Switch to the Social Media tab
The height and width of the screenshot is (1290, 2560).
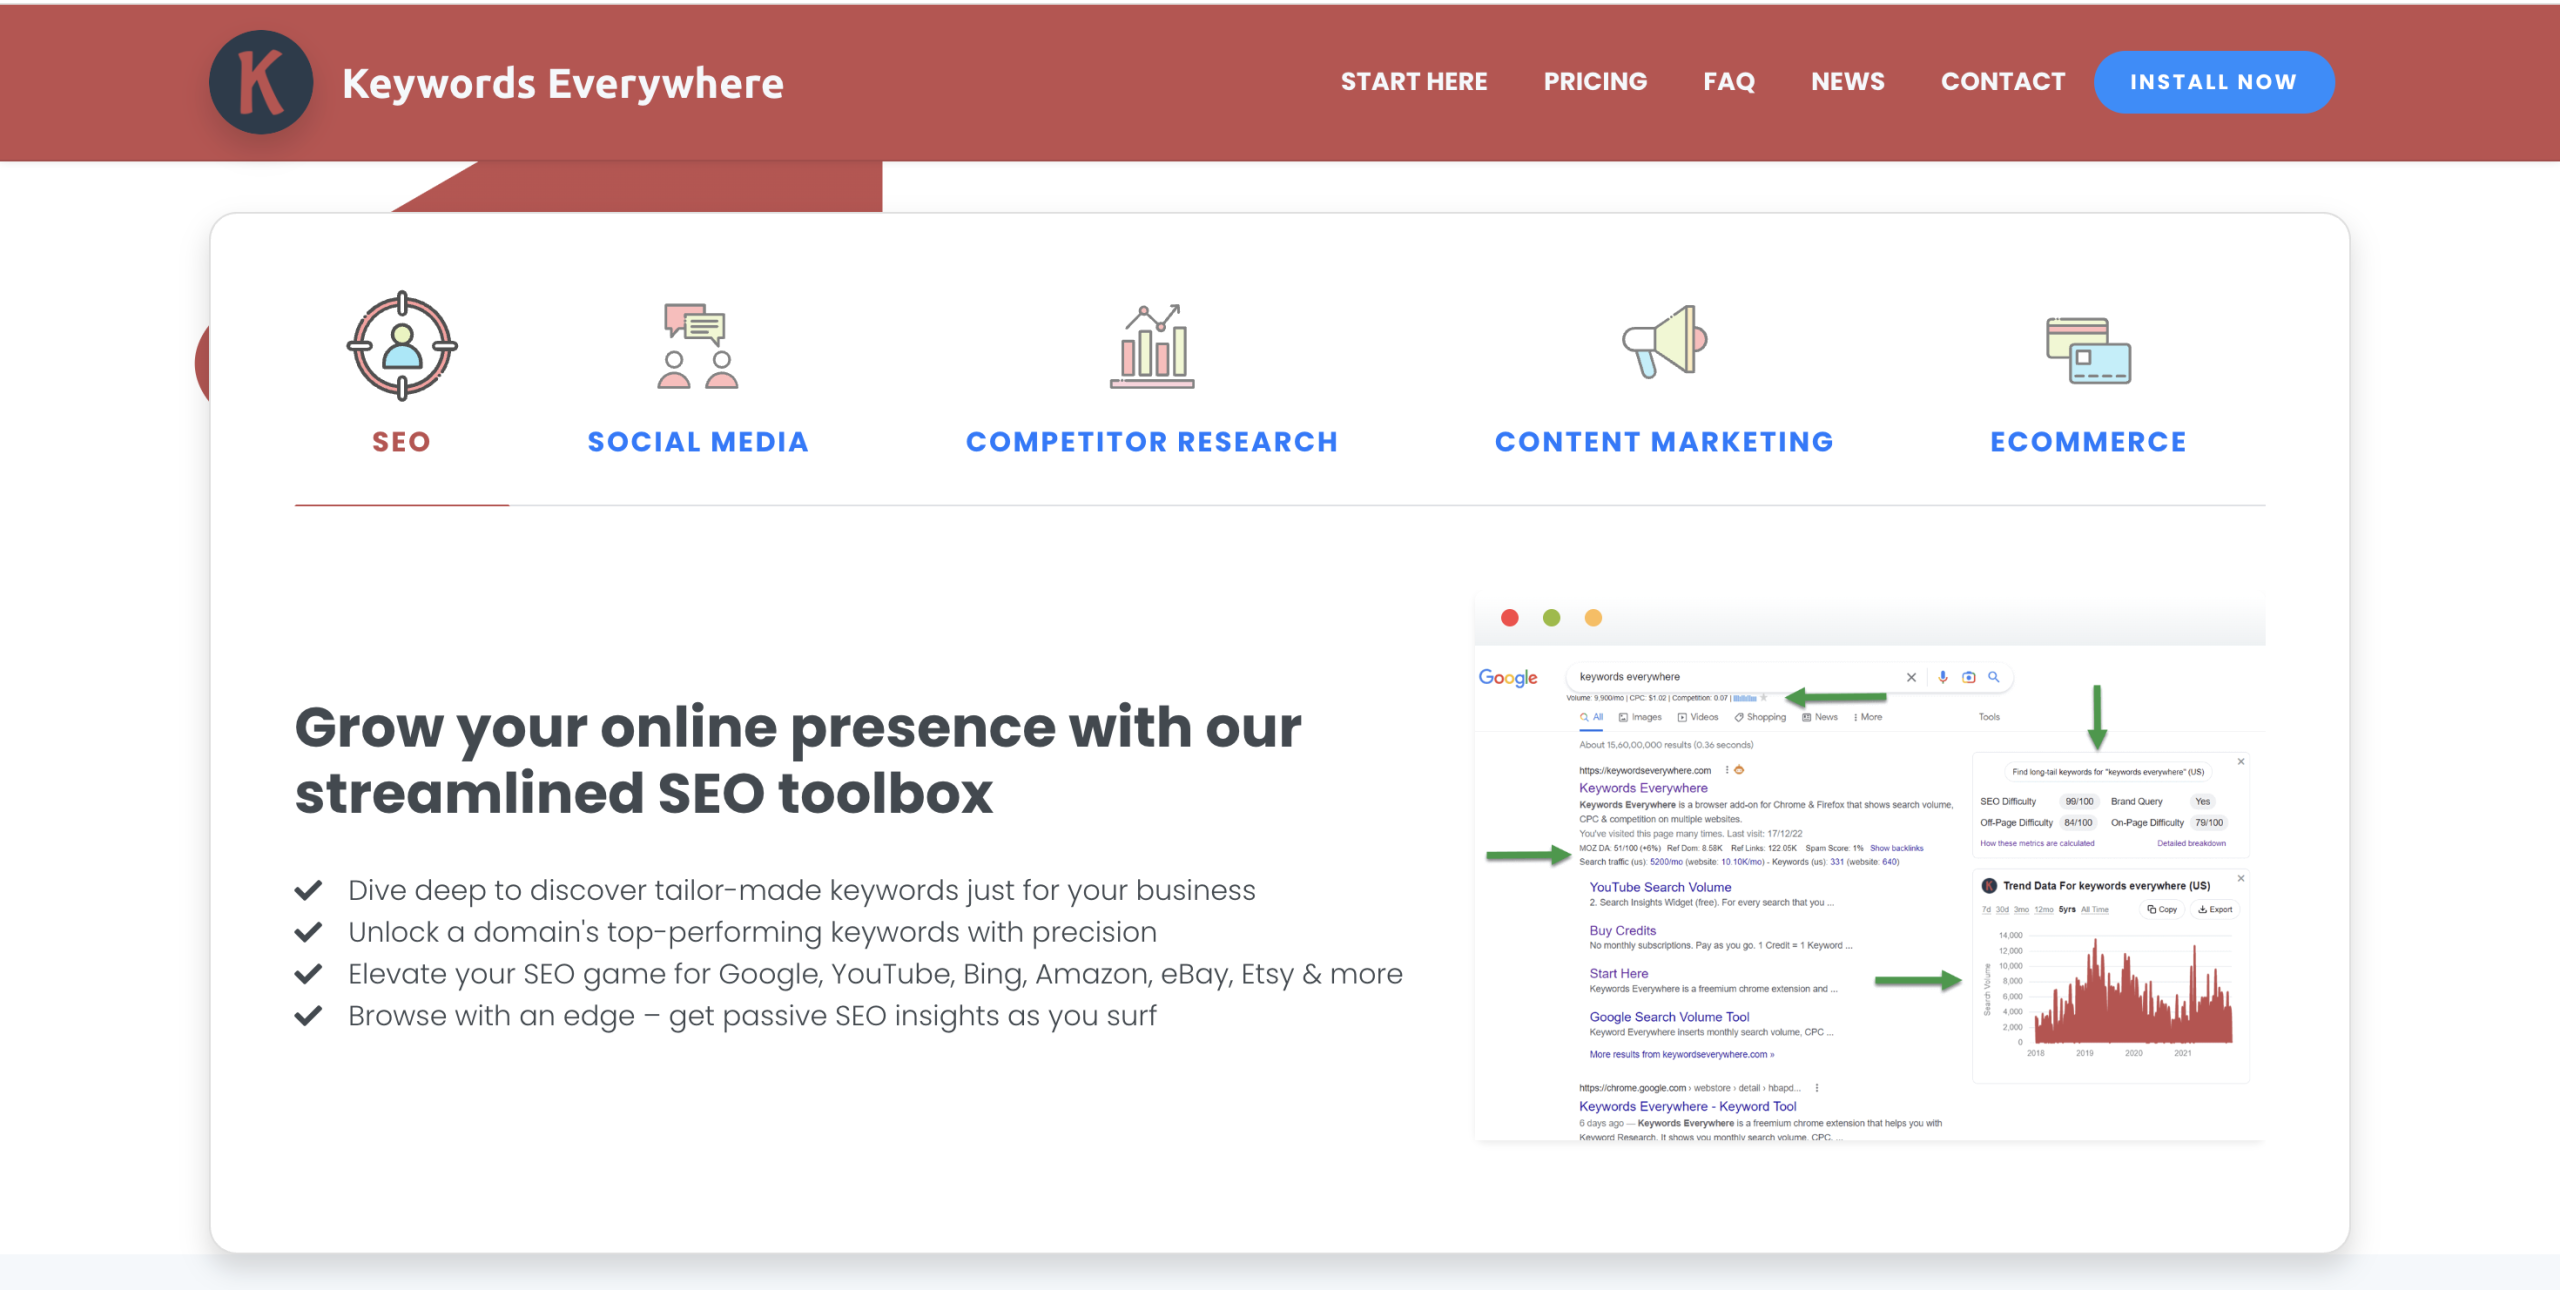pos(697,442)
